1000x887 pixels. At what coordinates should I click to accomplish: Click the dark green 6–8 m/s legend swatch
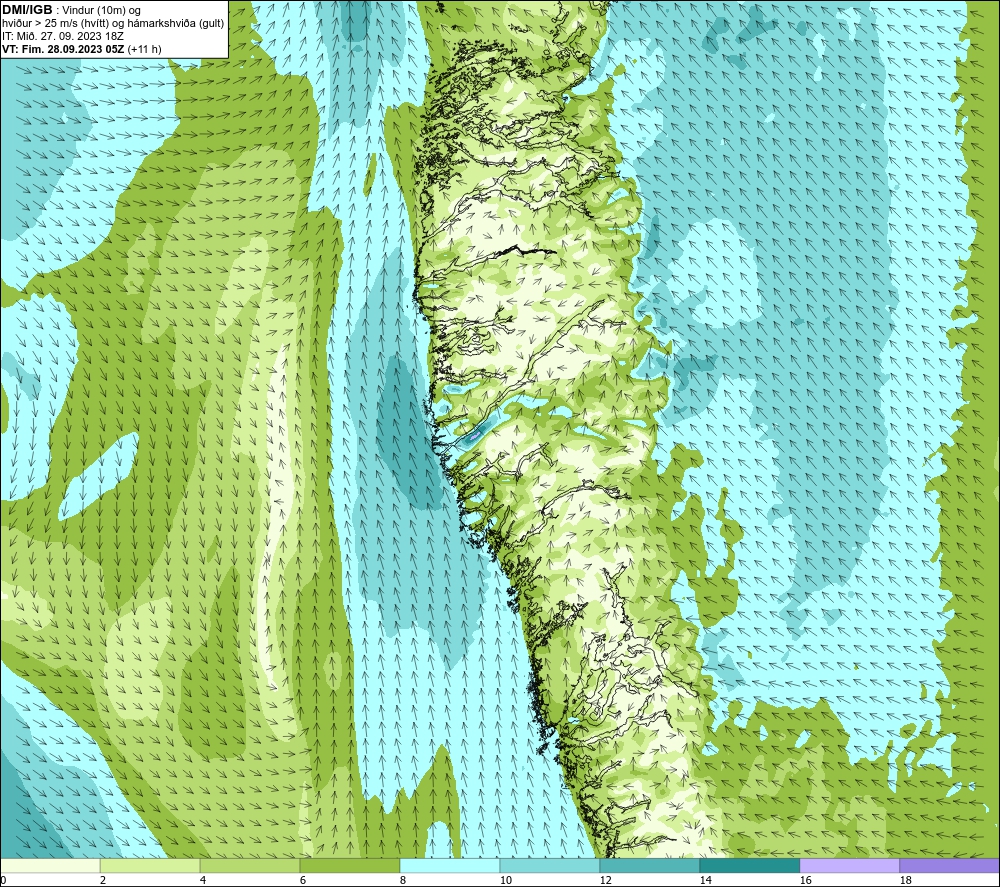pyautogui.click(x=350, y=866)
